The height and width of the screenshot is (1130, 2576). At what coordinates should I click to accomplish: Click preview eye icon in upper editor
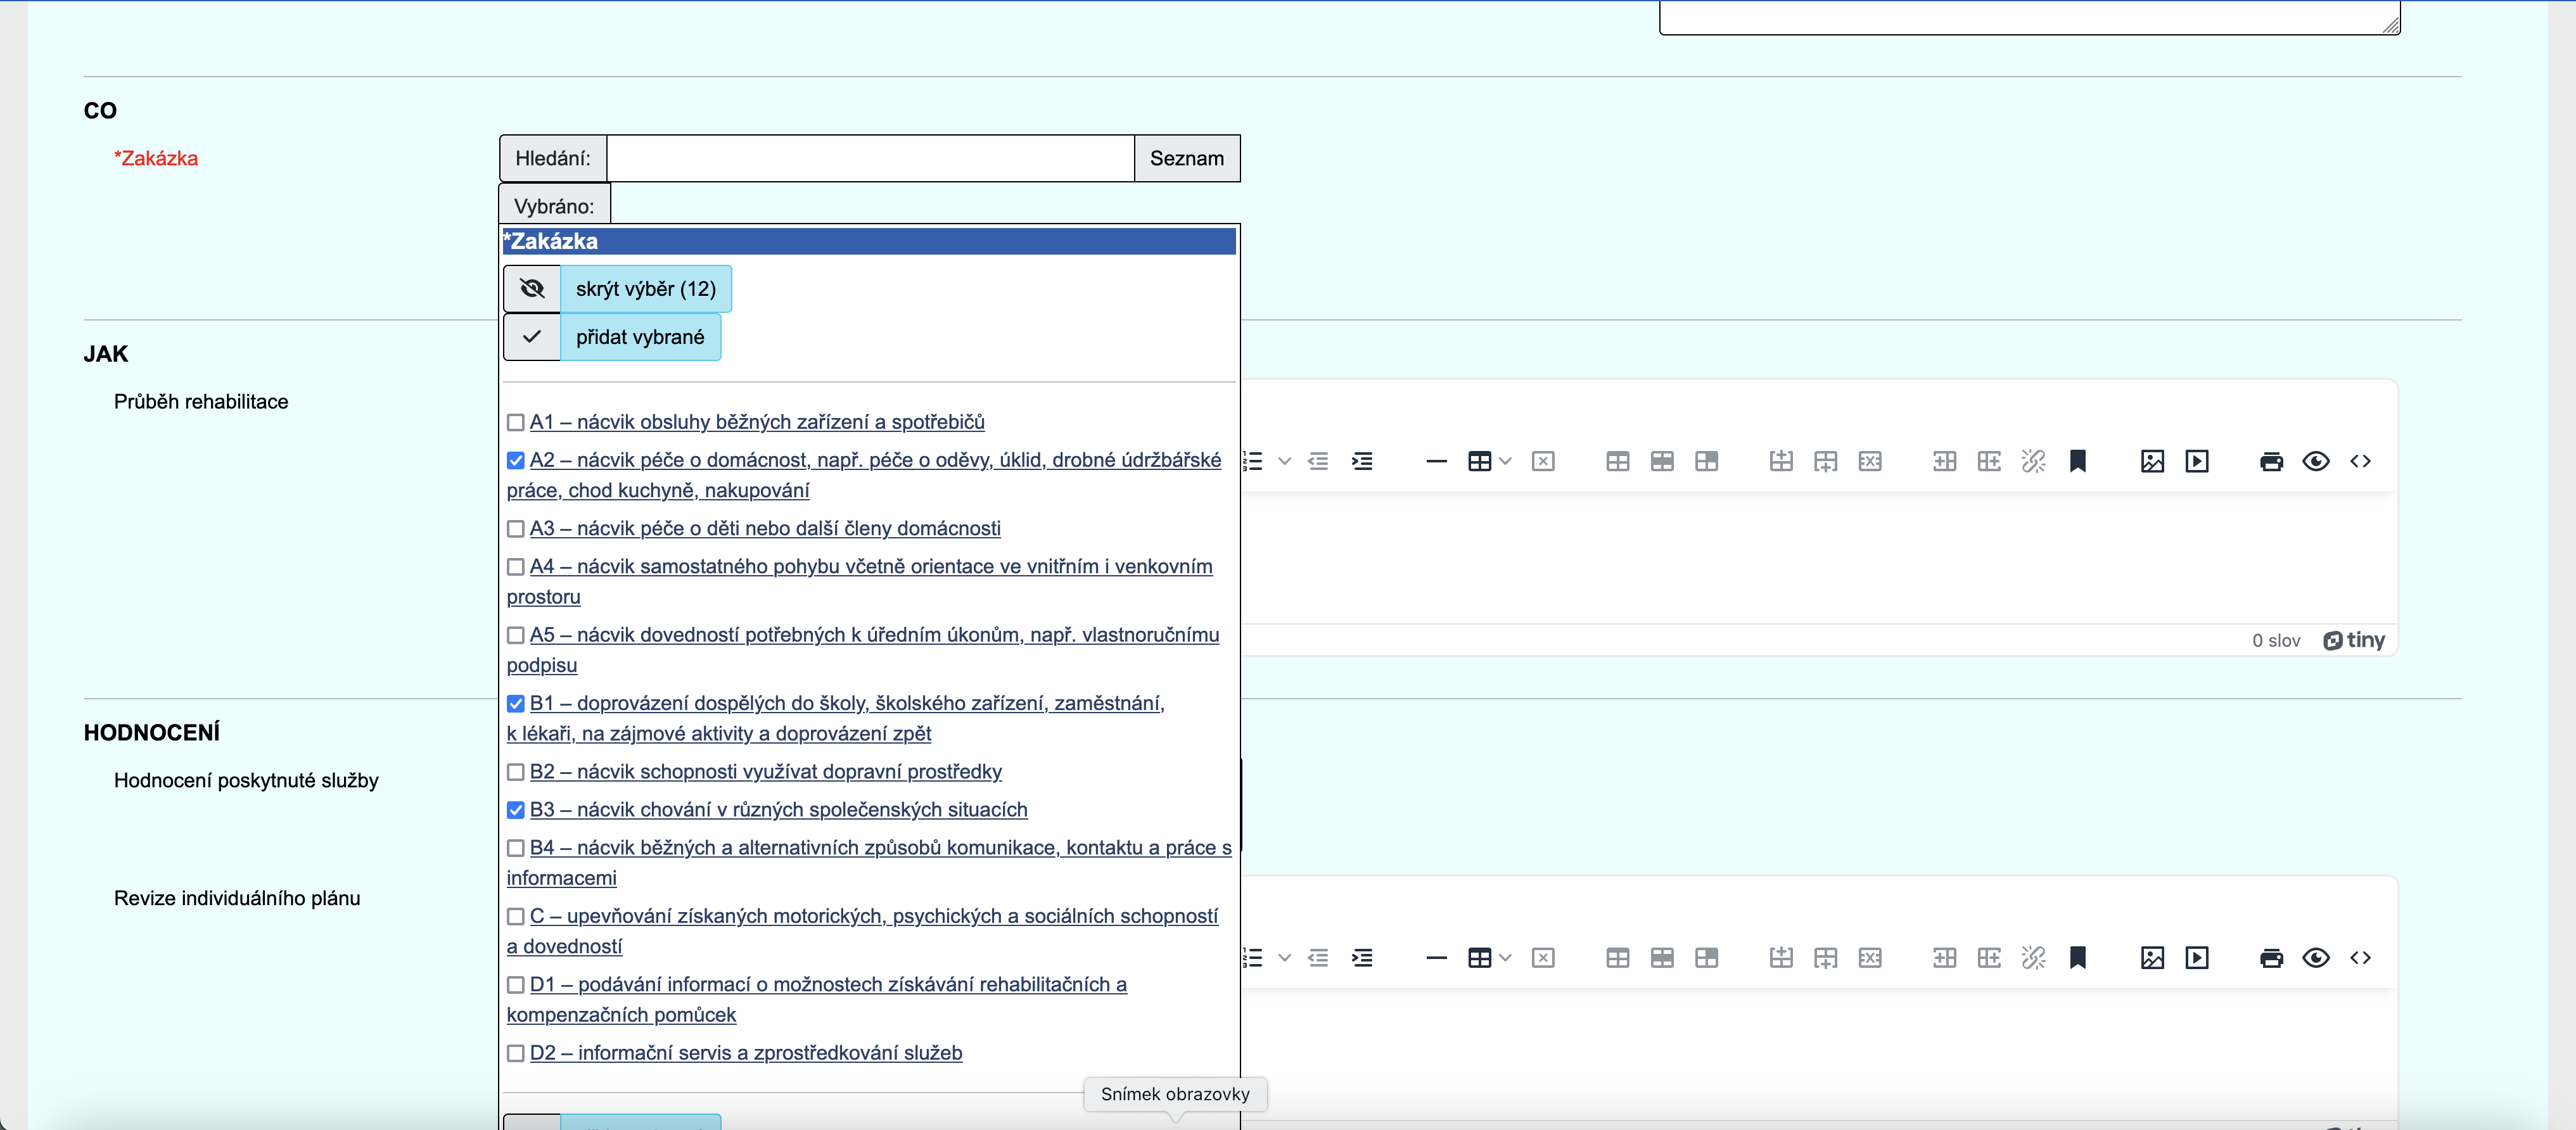point(2315,461)
